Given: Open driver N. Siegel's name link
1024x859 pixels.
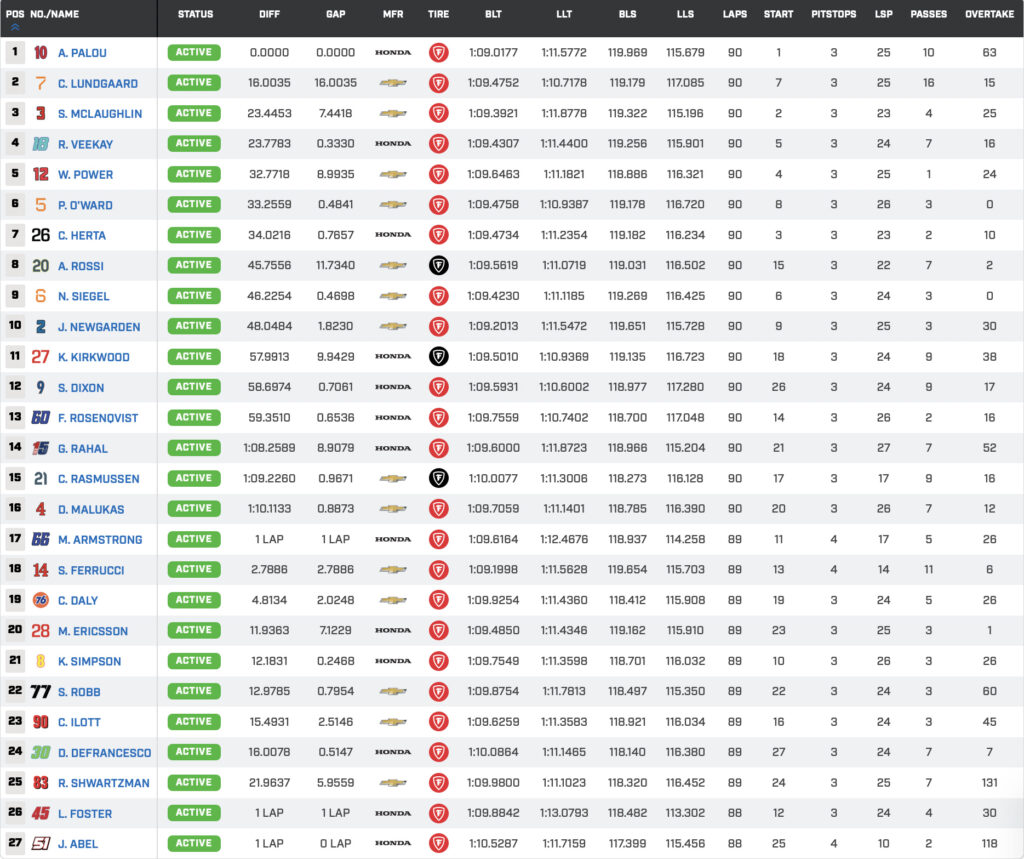Looking at the screenshot, I should (x=84, y=297).
